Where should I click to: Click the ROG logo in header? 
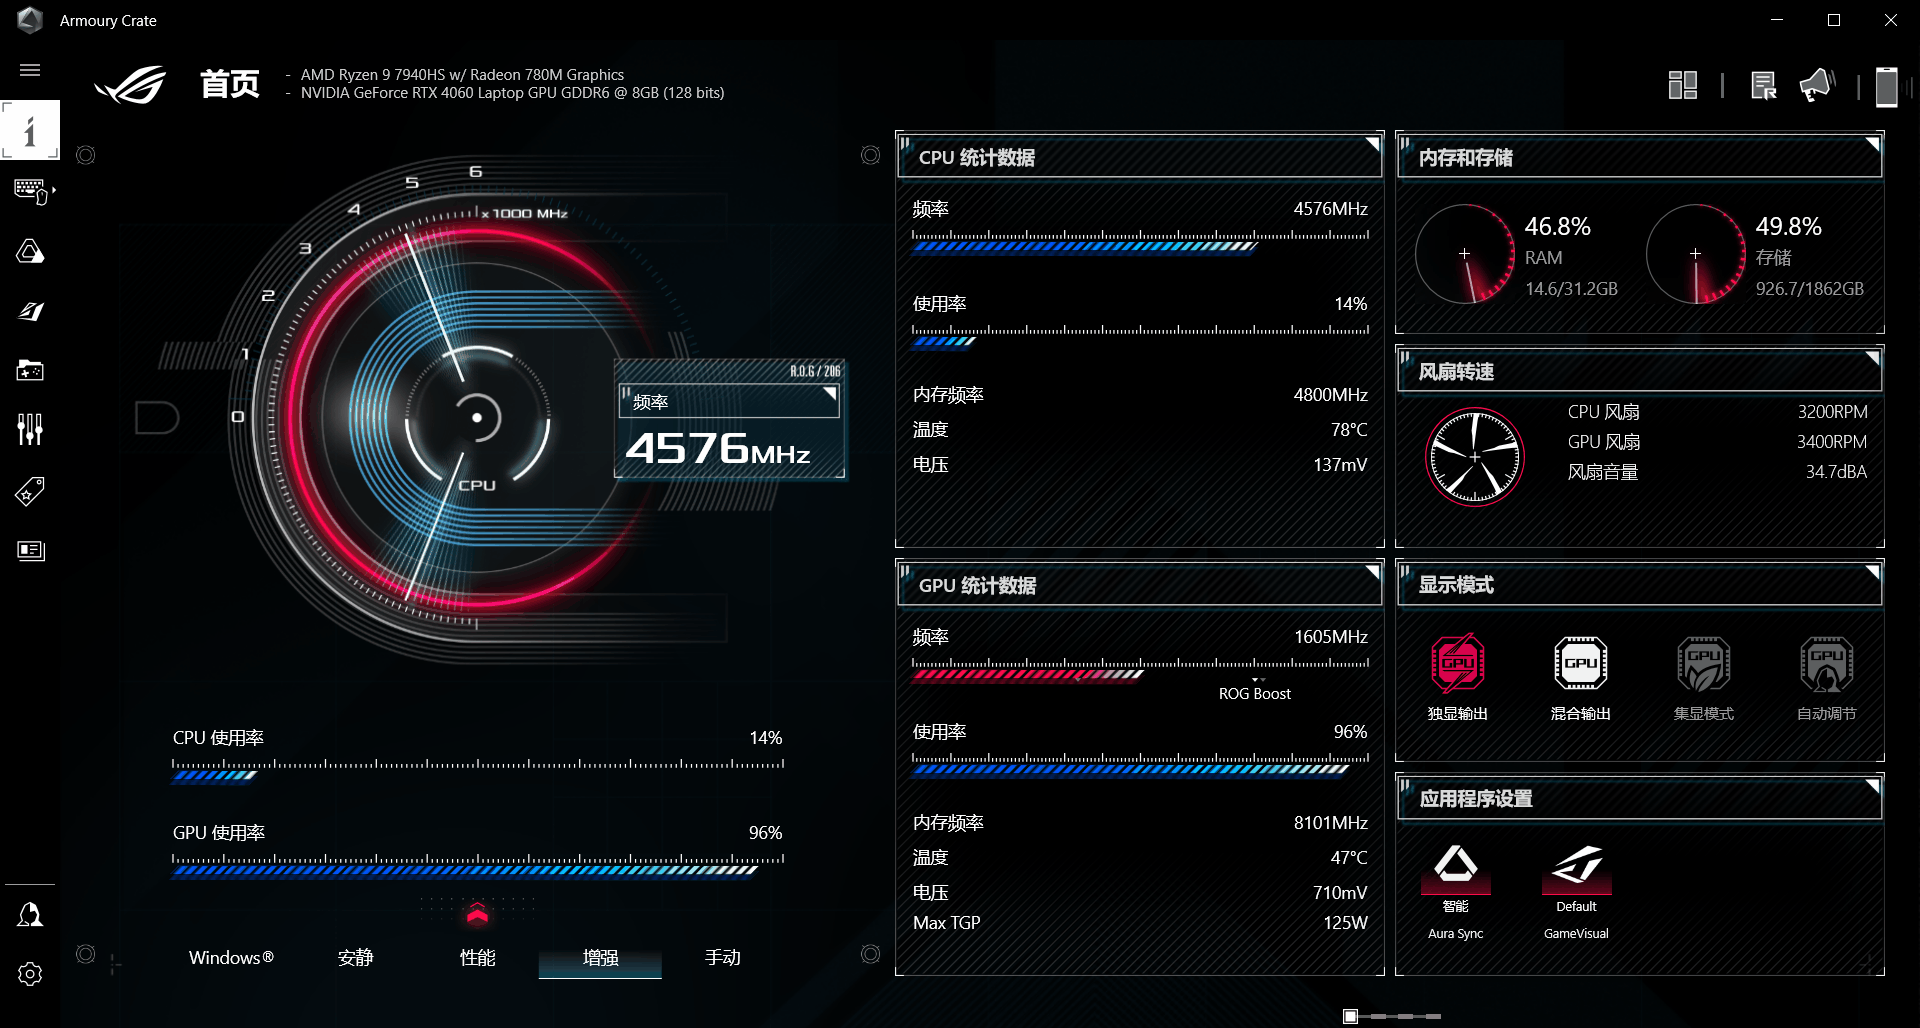point(131,85)
